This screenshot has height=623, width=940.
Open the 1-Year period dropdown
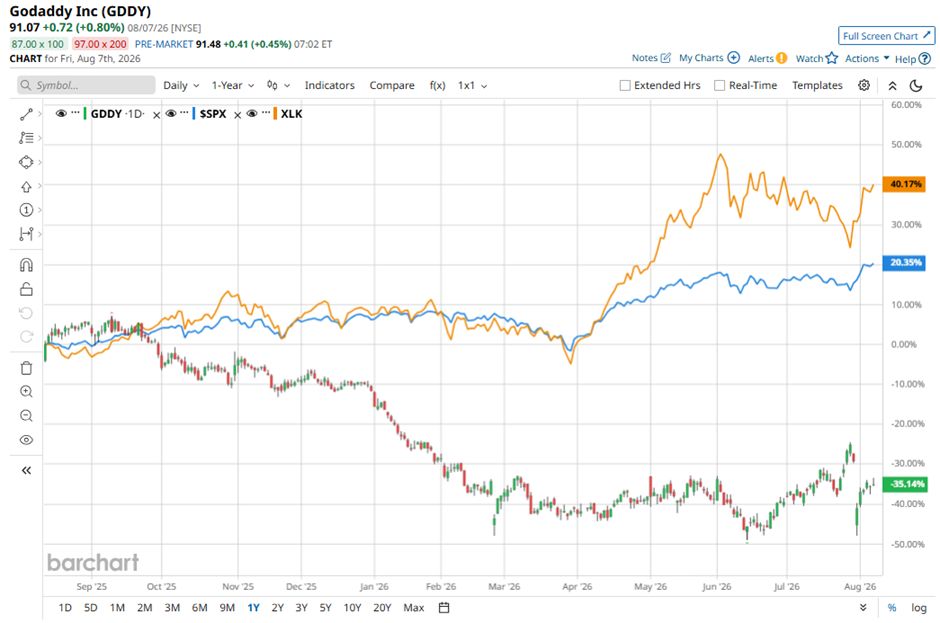pos(233,85)
